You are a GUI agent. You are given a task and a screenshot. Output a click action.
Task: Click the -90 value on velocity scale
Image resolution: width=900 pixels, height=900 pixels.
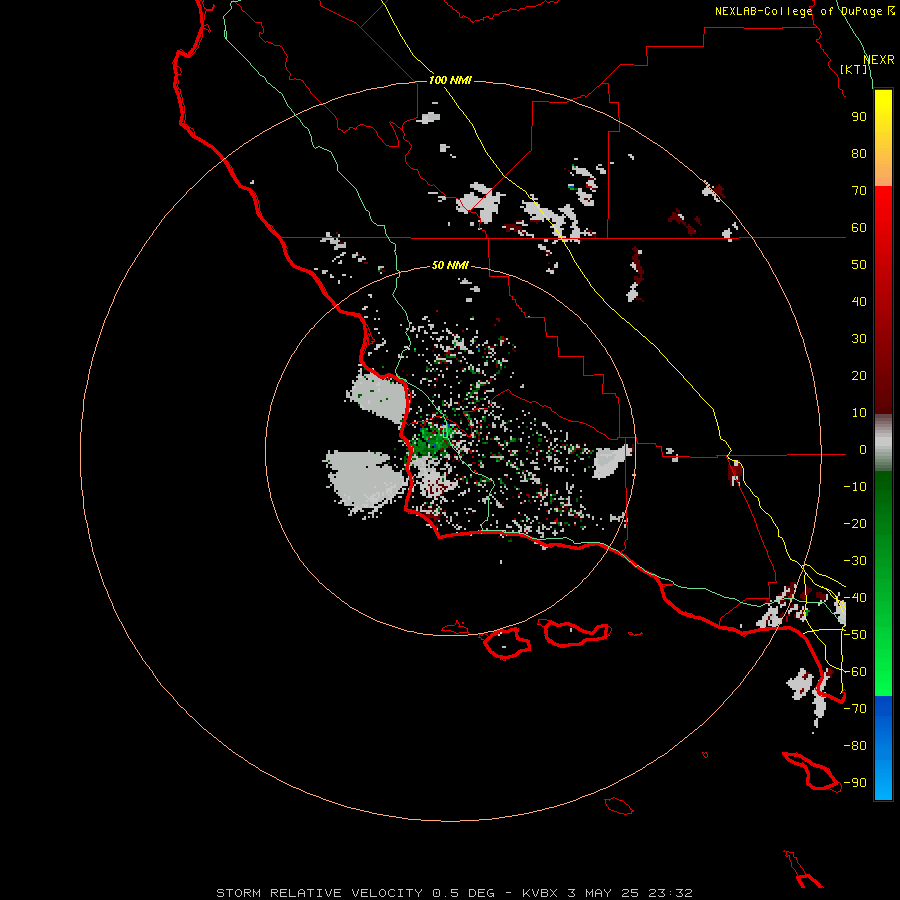(x=855, y=783)
